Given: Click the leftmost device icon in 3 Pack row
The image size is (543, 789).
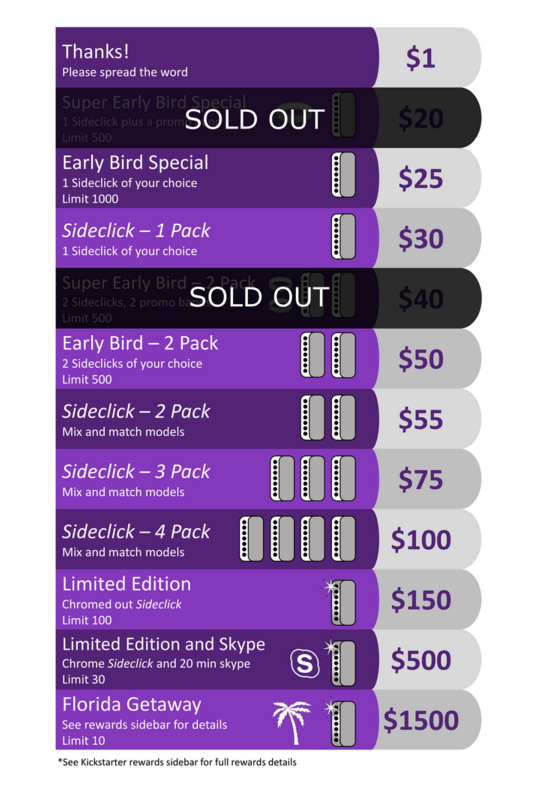Looking at the screenshot, I should pos(282,479).
